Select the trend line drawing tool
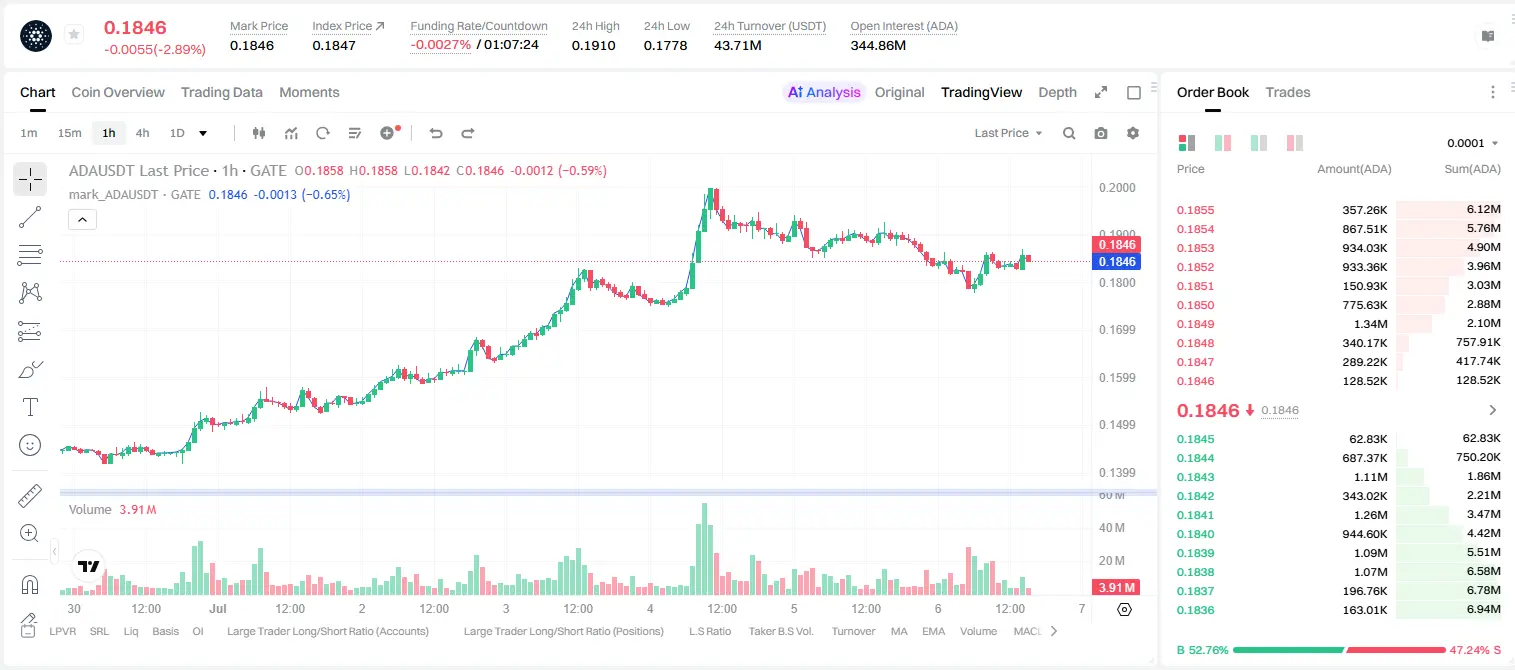The image size is (1515, 670). click(x=30, y=217)
